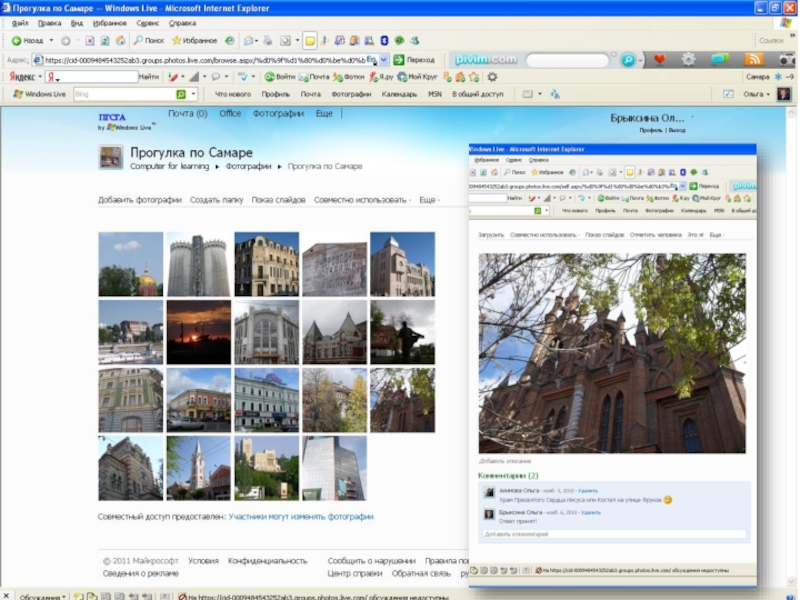The height and width of the screenshot is (600, 800).
Task: Open the Ольга account dropdown
Action: 767,94
